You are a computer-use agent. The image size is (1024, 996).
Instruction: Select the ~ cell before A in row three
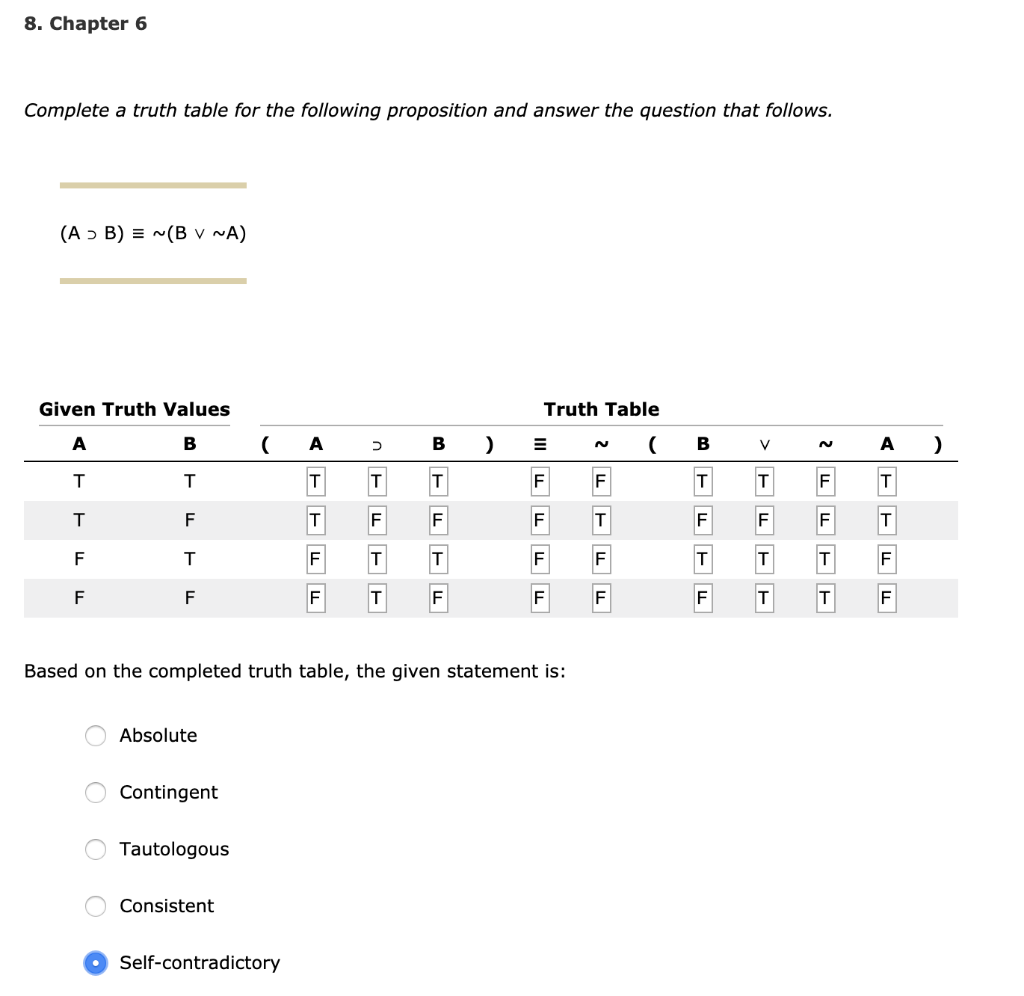pyautogui.click(x=824, y=559)
